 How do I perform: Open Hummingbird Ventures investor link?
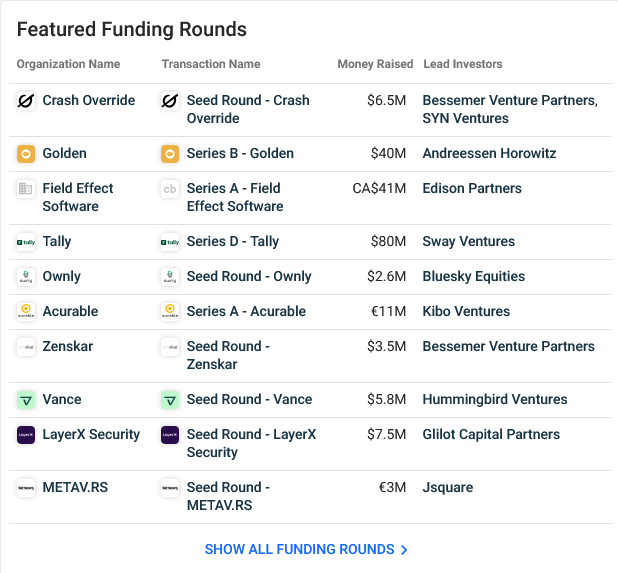[495, 399]
